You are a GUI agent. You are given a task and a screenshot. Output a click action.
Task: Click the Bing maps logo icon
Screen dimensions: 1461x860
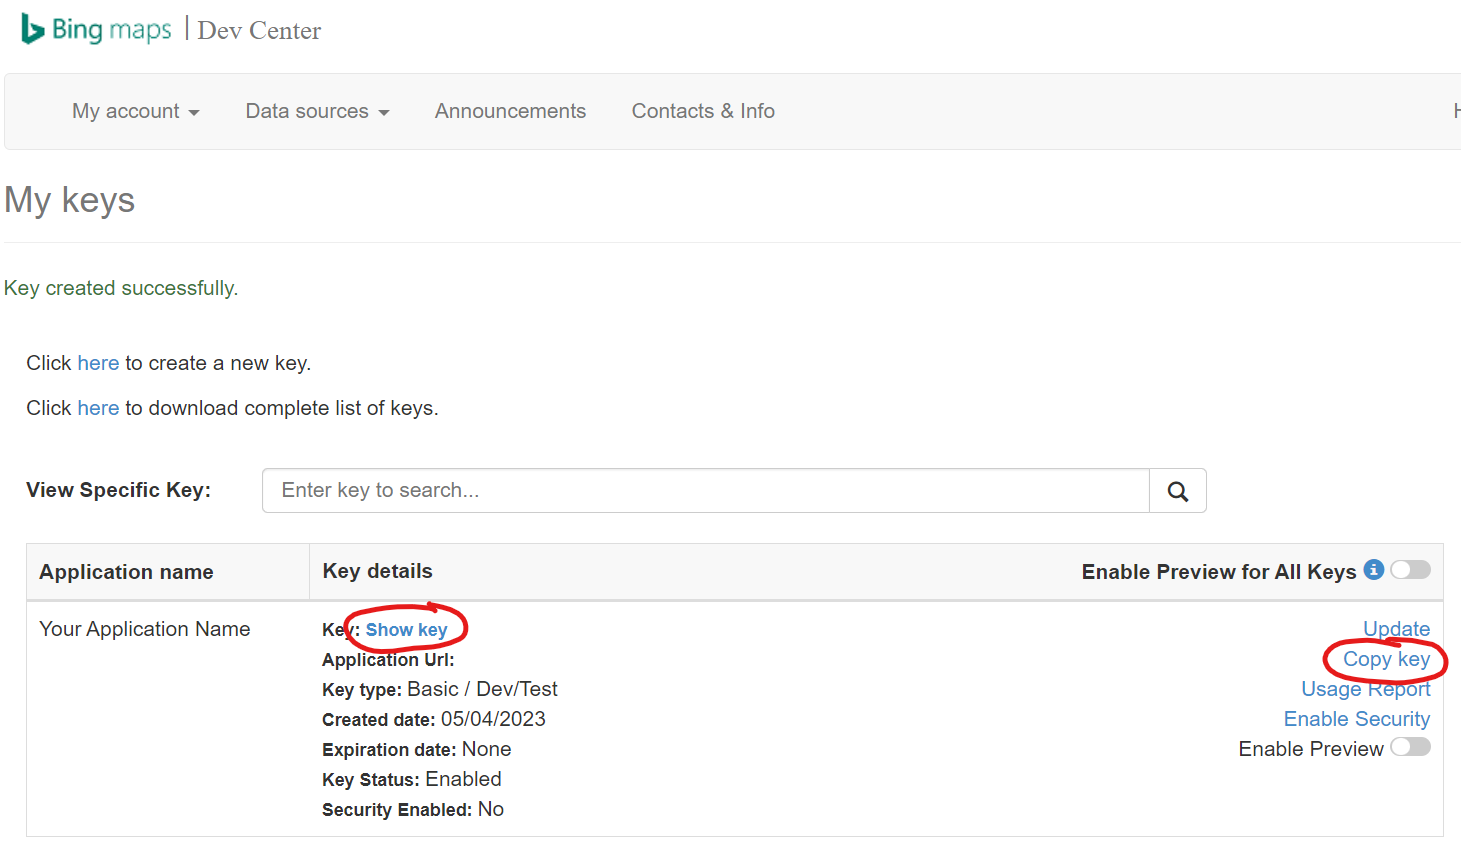32,30
